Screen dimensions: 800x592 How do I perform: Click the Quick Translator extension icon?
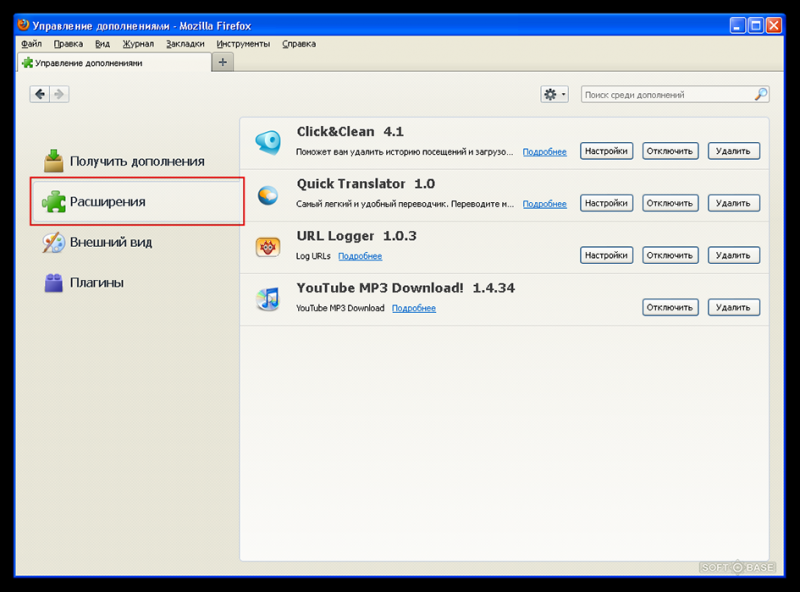(268, 195)
